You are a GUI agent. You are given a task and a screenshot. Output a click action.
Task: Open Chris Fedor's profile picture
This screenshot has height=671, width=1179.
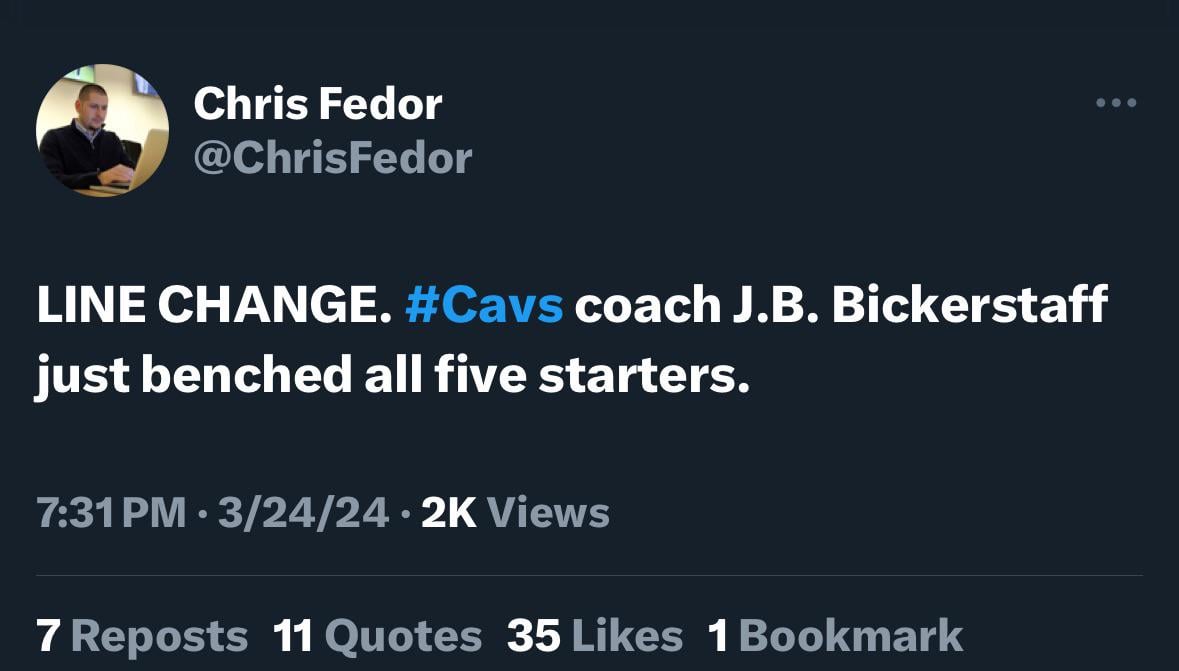pyautogui.click(x=102, y=130)
